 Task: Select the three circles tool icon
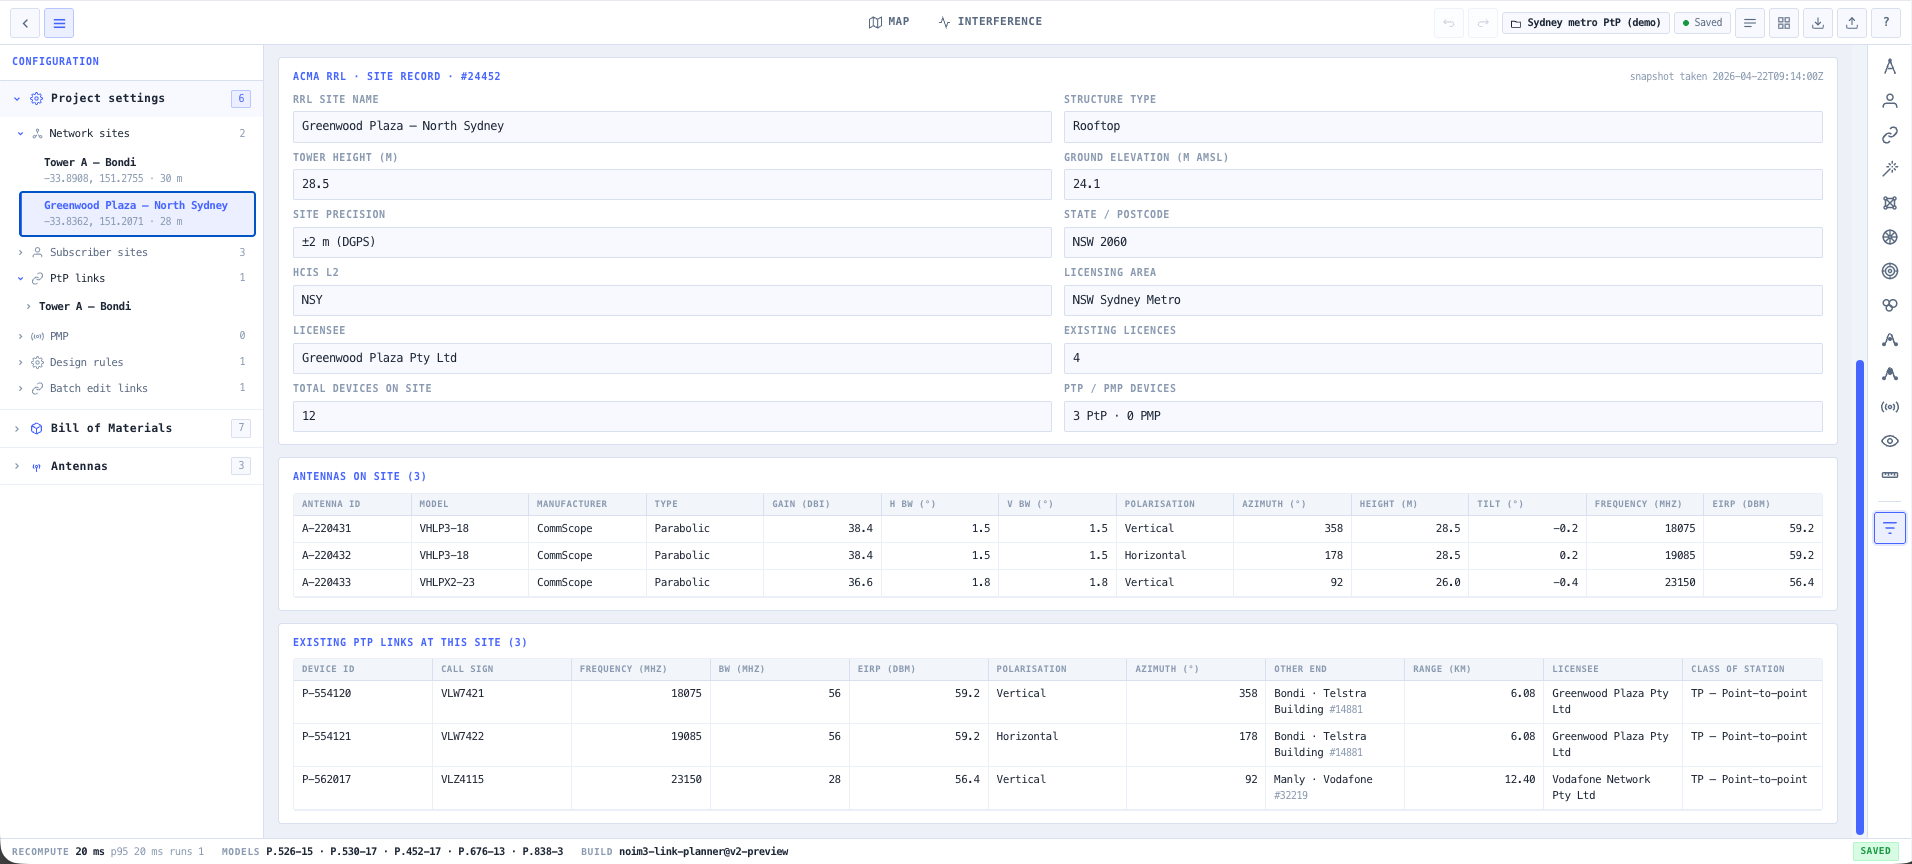click(1890, 305)
